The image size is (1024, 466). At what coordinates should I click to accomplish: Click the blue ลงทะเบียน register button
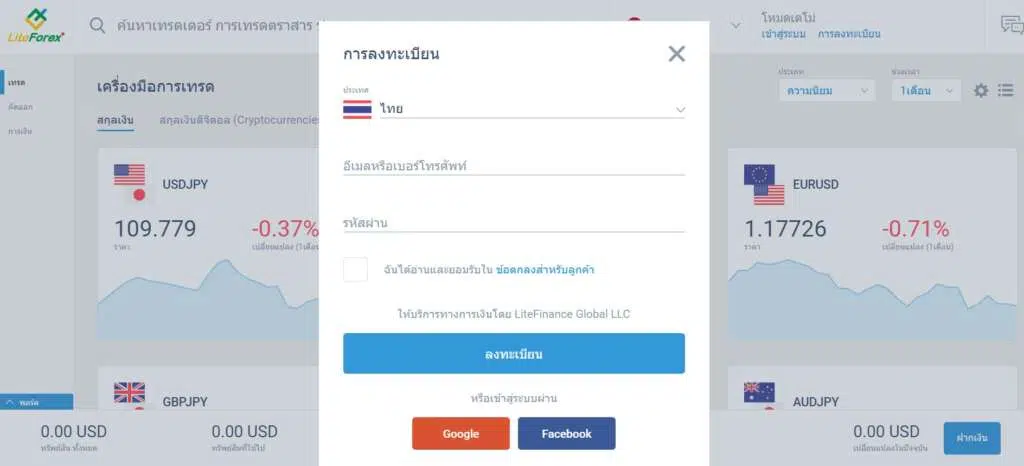click(x=513, y=354)
